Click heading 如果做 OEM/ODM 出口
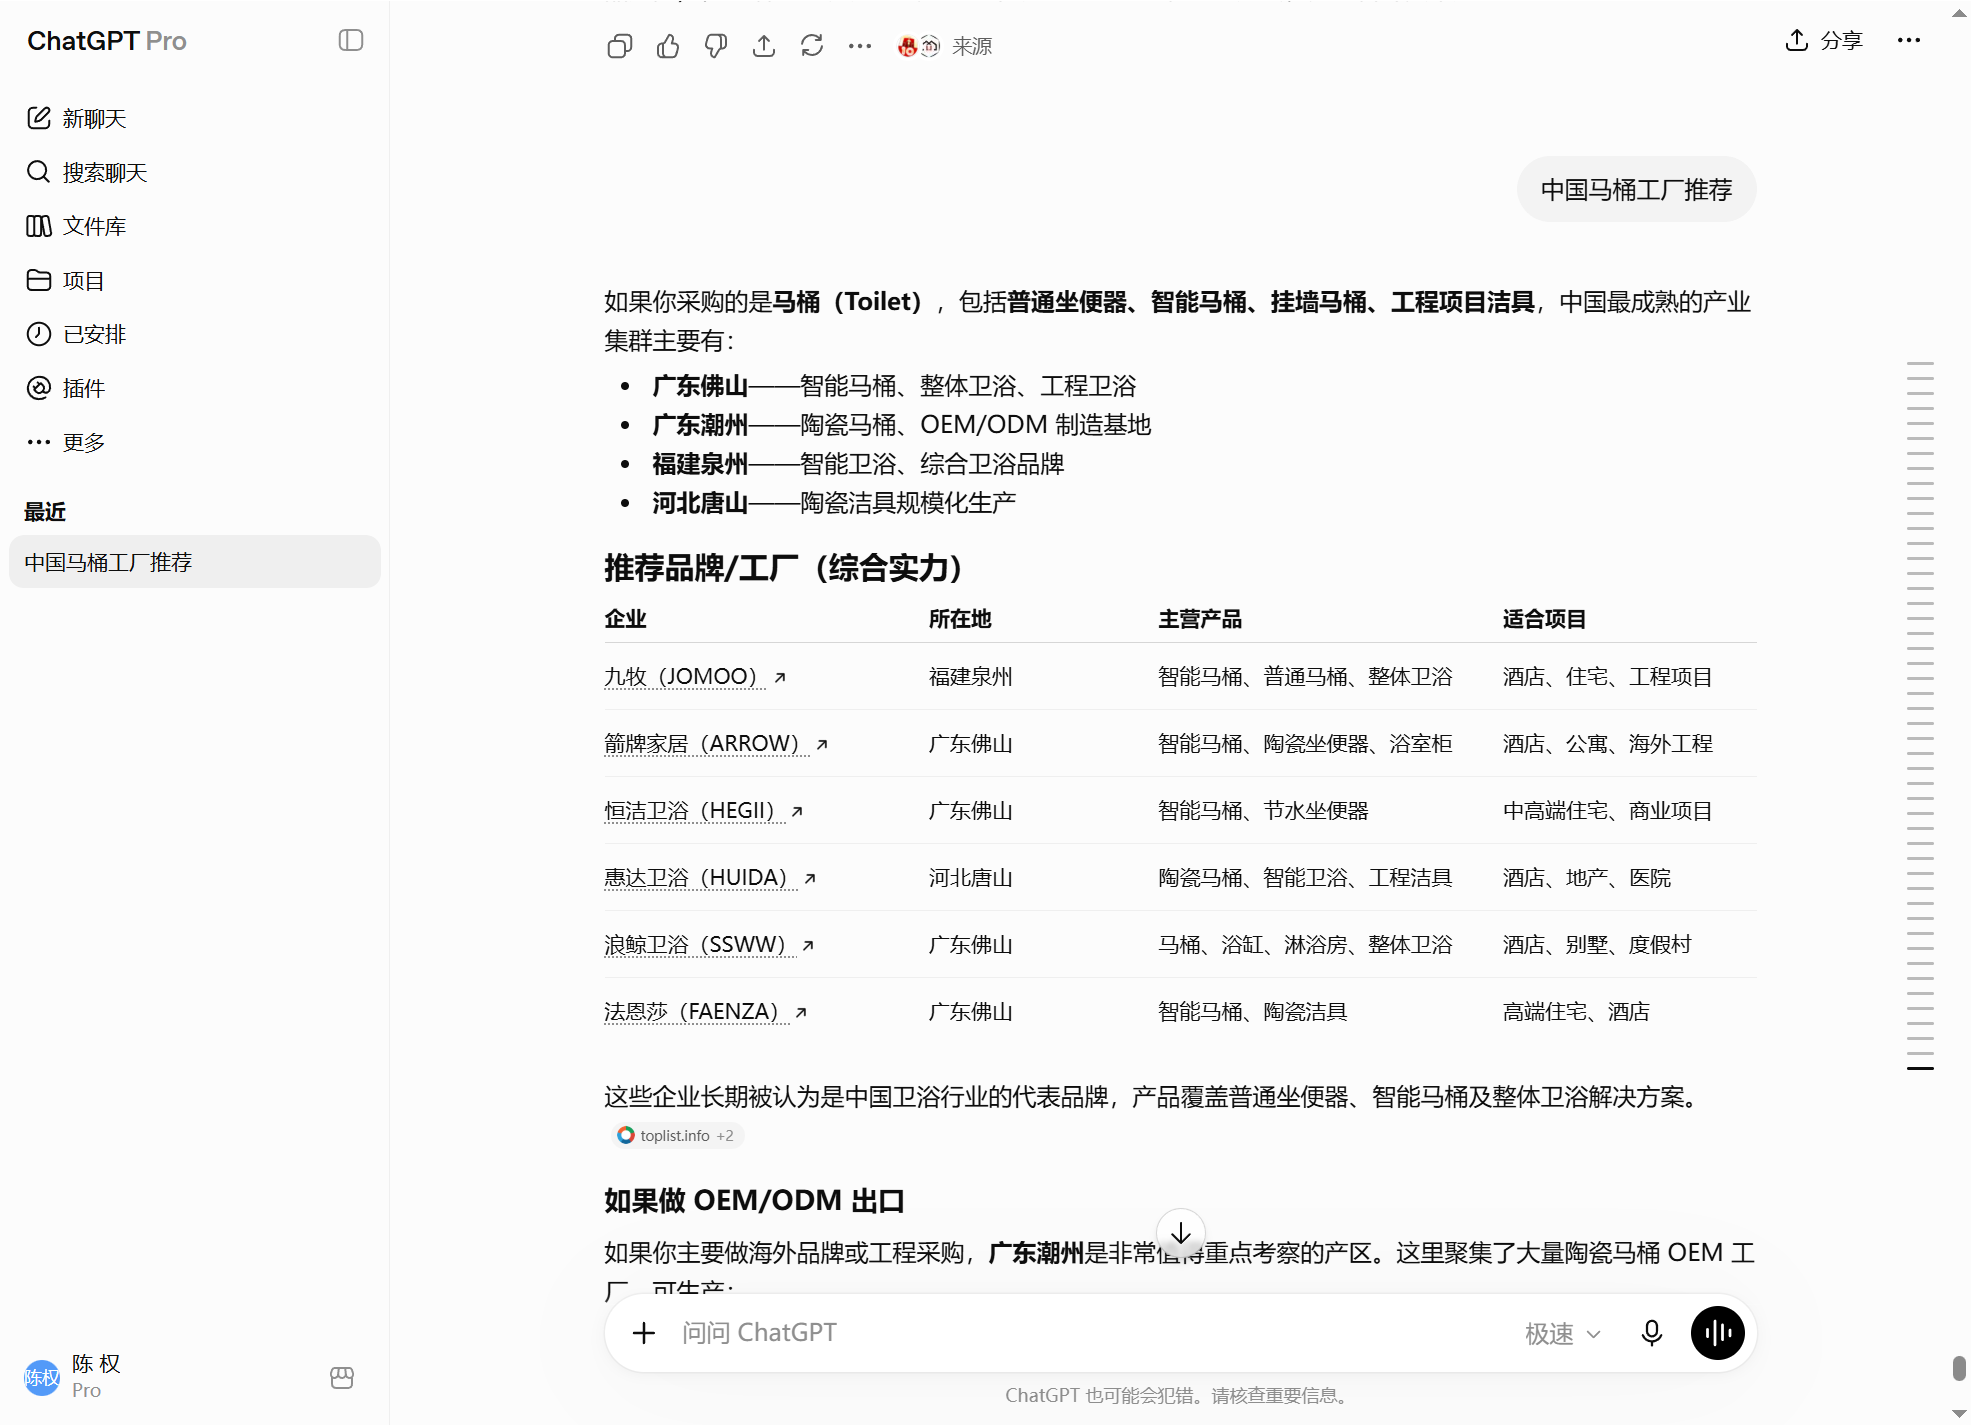The image size is (1971, 1425). coord(754,1200)
